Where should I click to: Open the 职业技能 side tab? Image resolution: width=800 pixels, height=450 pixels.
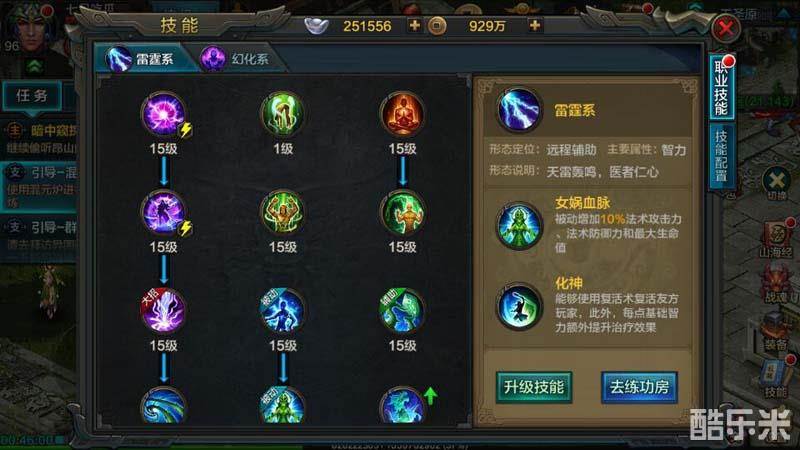[721, 88]
